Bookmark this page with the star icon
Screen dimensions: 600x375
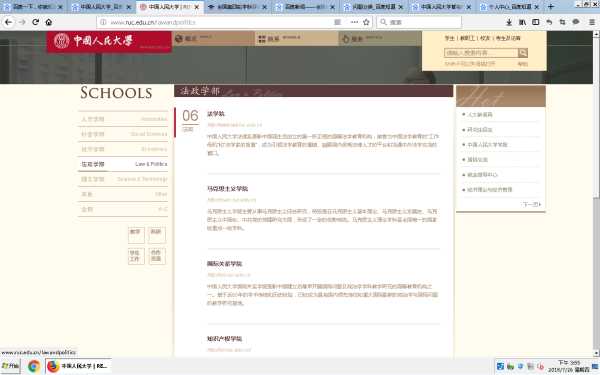point(366,22)
